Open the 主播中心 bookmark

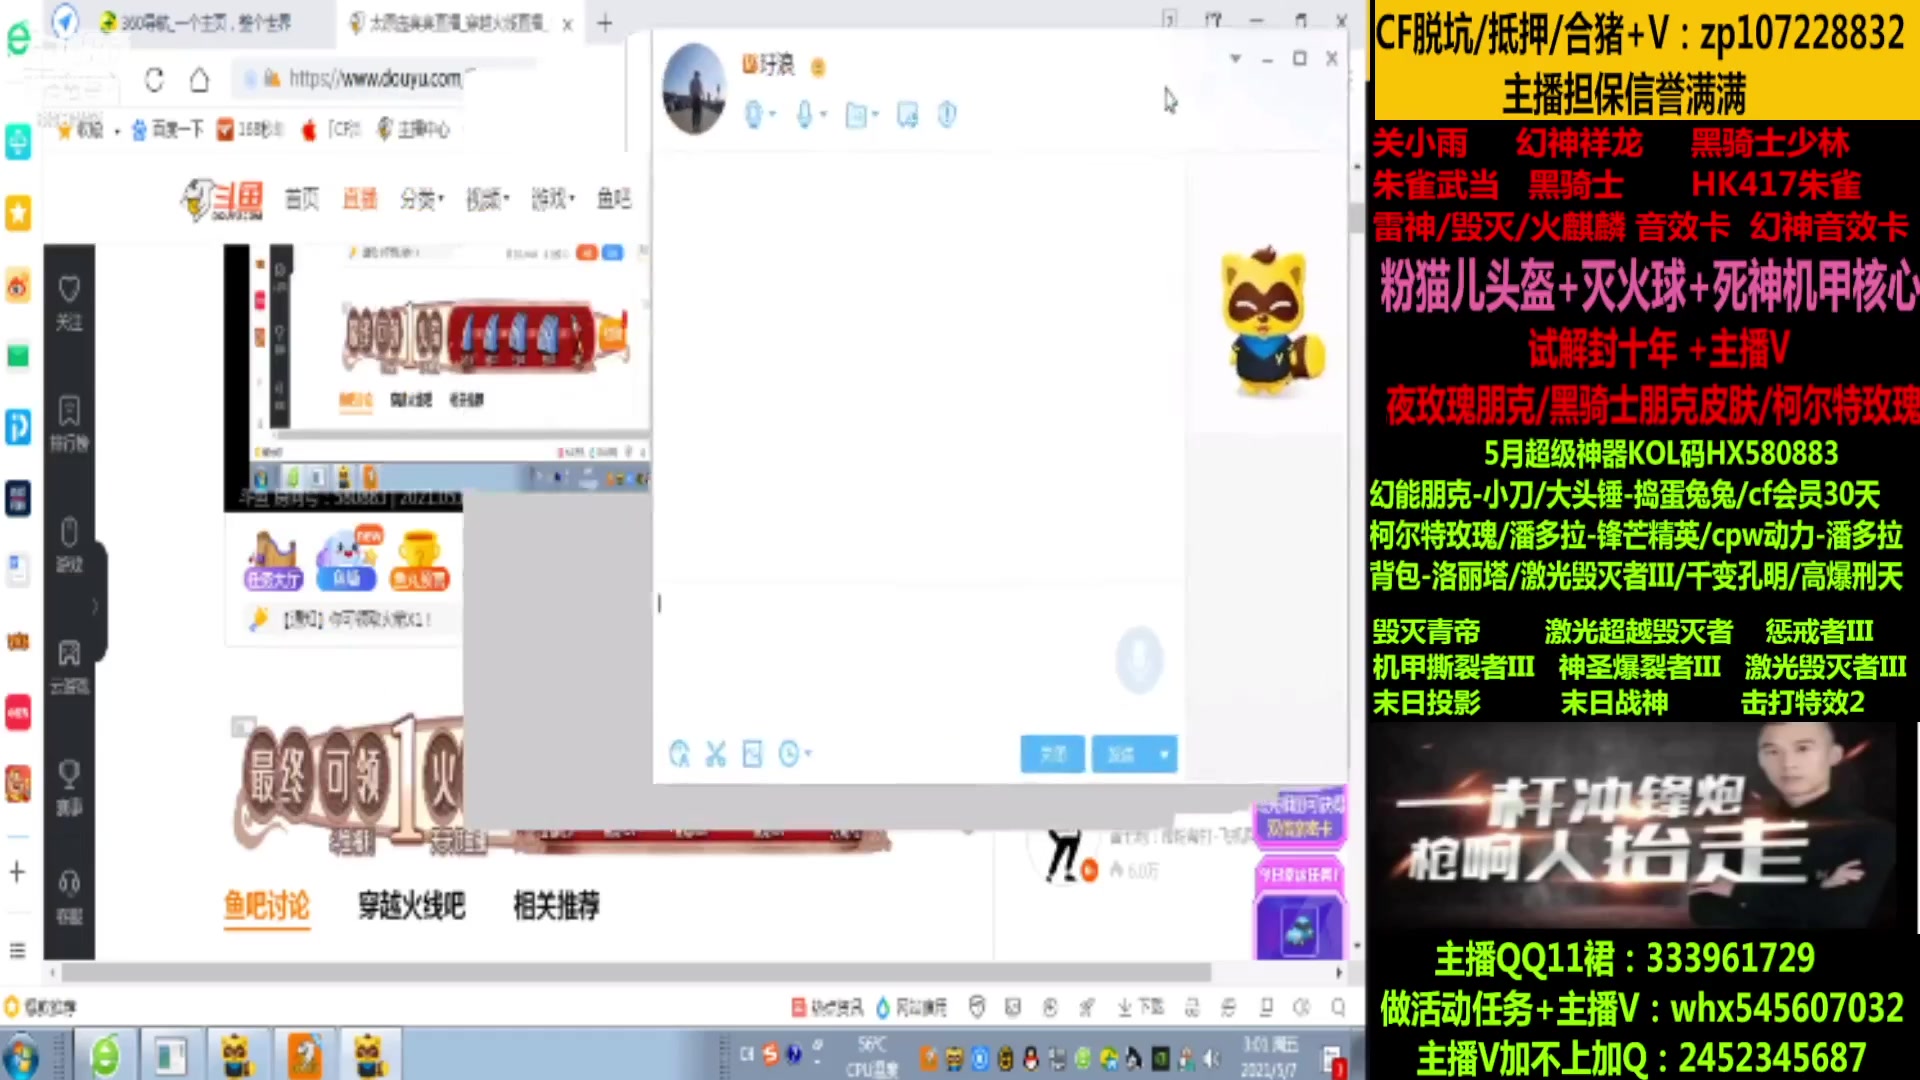pyautogui.click(x=413, y=128)
